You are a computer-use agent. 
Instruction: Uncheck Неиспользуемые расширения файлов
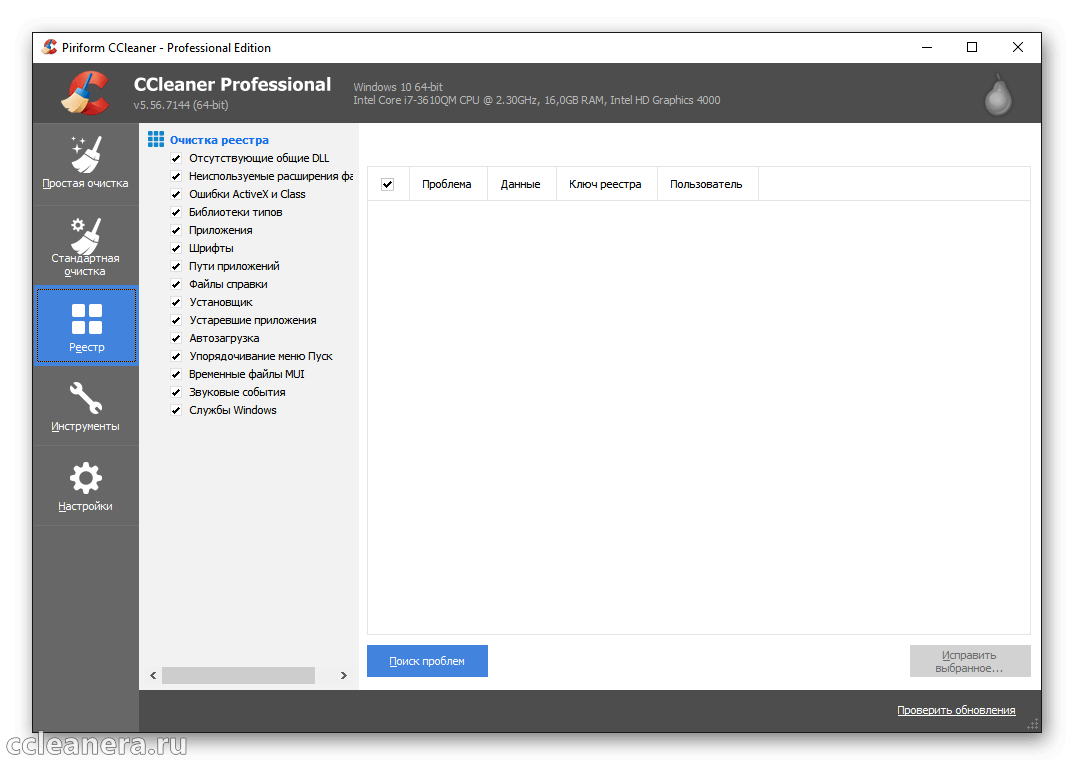[x=176, y=176]
